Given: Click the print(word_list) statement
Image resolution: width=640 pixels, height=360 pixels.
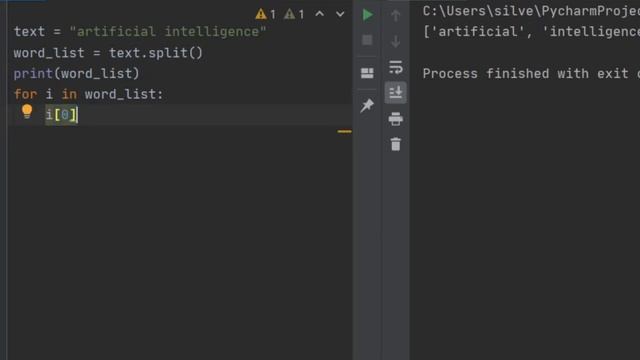Looking at the screenshot, I should click(76, 73).
